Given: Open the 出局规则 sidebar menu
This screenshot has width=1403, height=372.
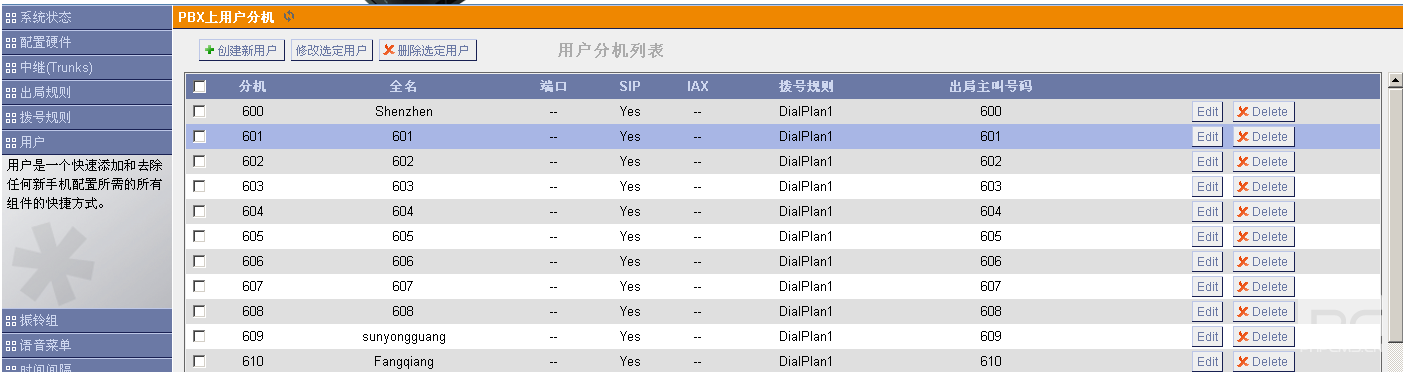Looking at the screenshot, I should 86,92.
